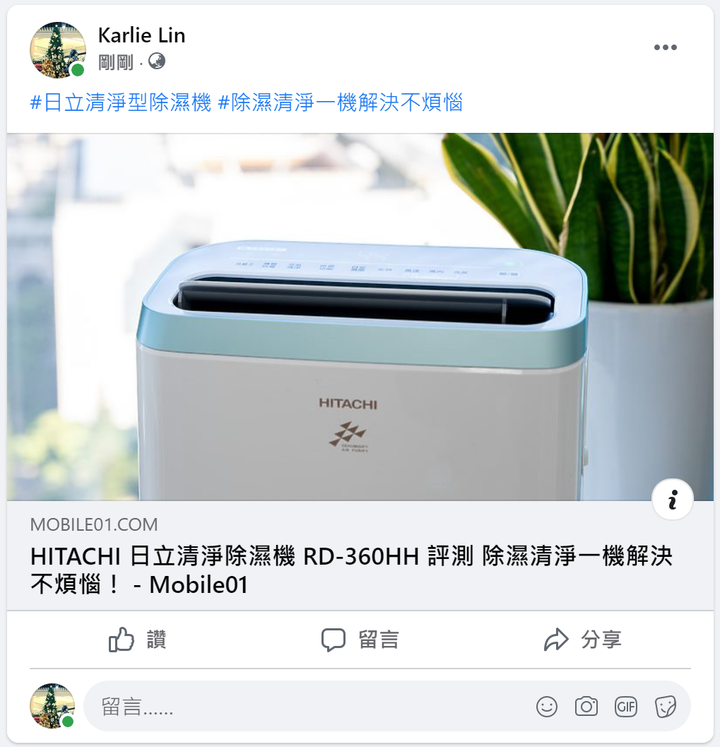The width and height of the screenshot is (720, 747).
Task: Open the MOBILE01.COM source link
Action: tap(94, 525)
